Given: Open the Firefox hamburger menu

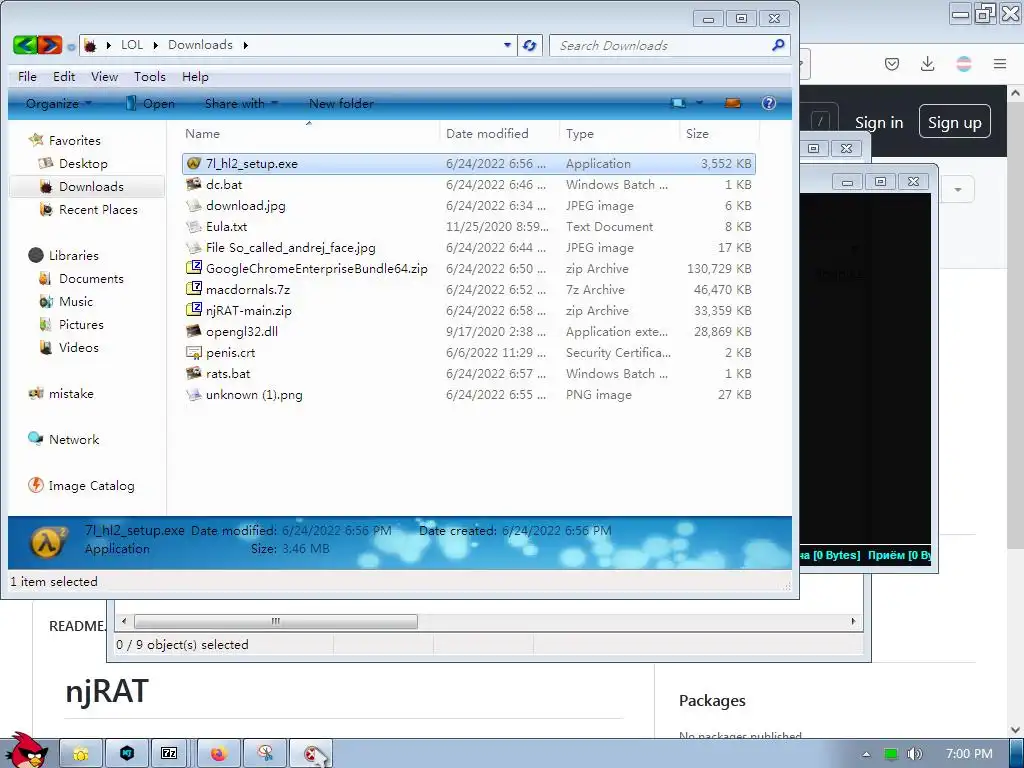Looking at the screenshot, I should (x=1000, y=63).
